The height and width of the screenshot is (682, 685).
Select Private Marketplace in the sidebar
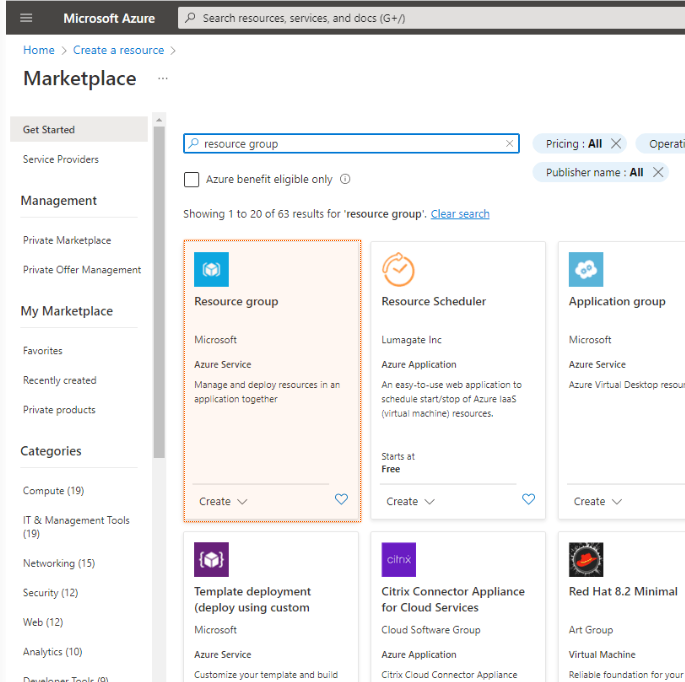(67, 240)
